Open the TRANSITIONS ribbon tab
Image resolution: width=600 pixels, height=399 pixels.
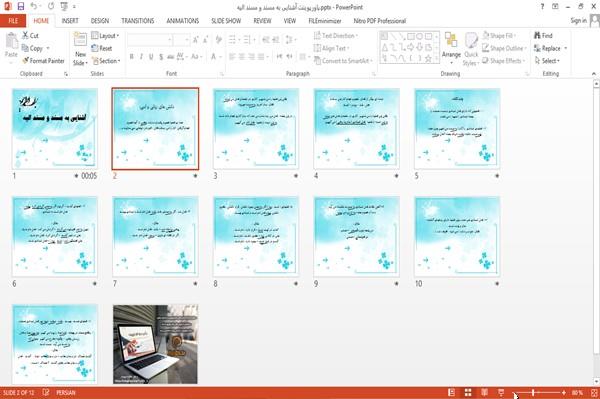click(x=138, y=21)
